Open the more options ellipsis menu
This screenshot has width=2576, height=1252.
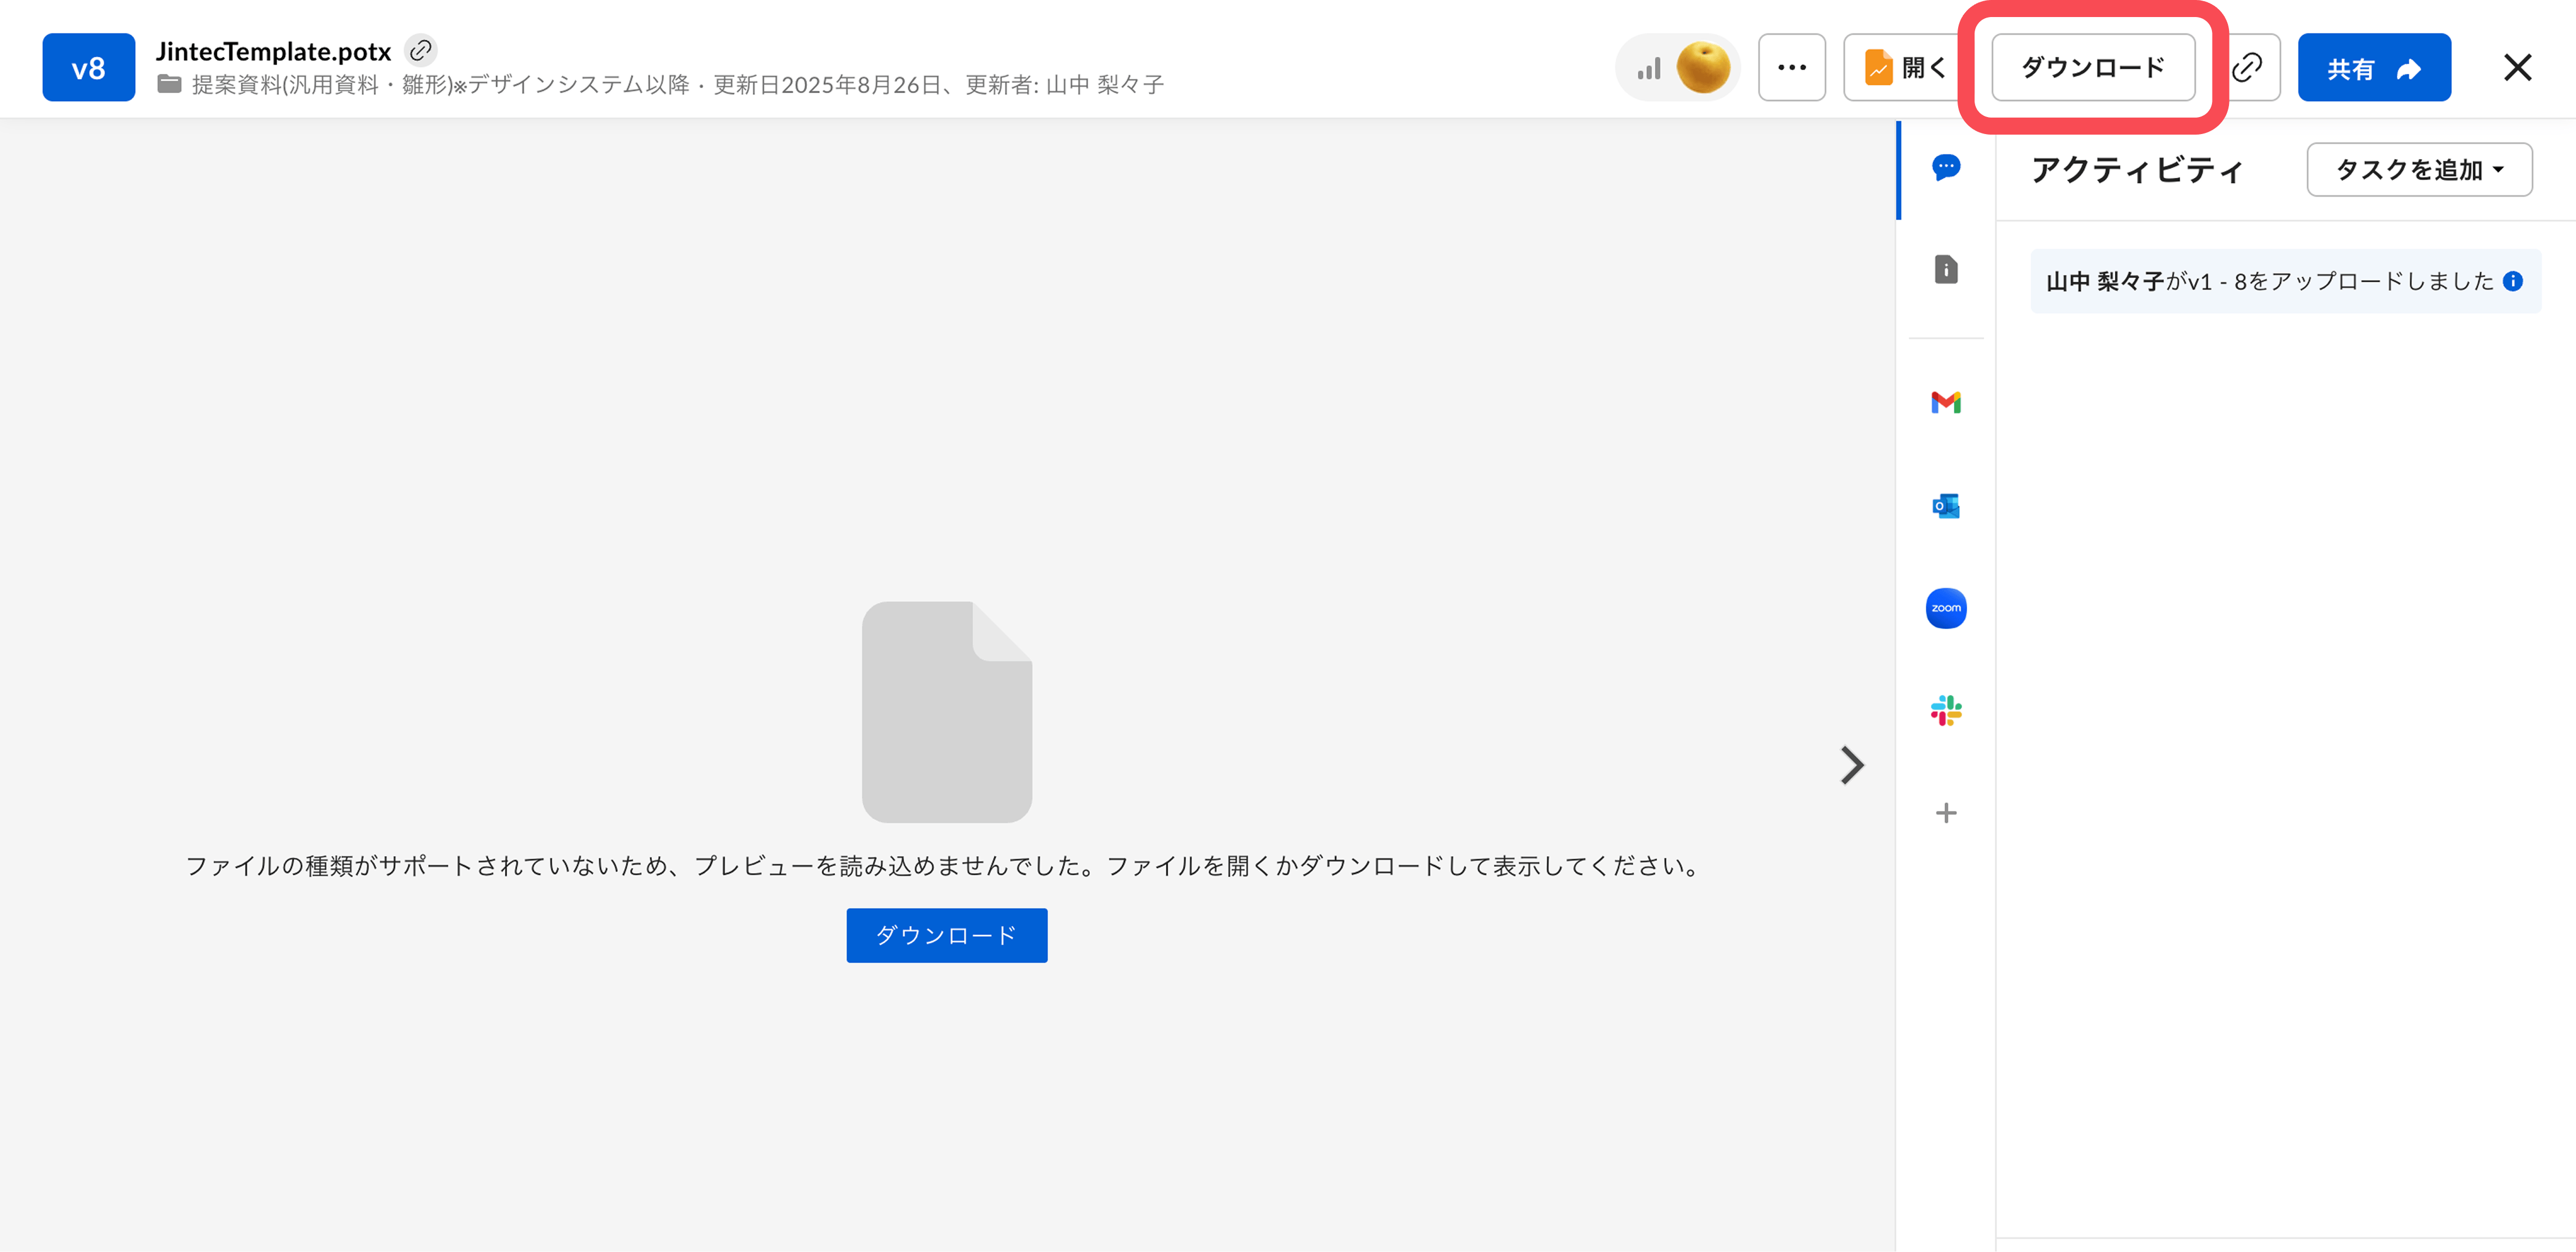click(1791, 68)
